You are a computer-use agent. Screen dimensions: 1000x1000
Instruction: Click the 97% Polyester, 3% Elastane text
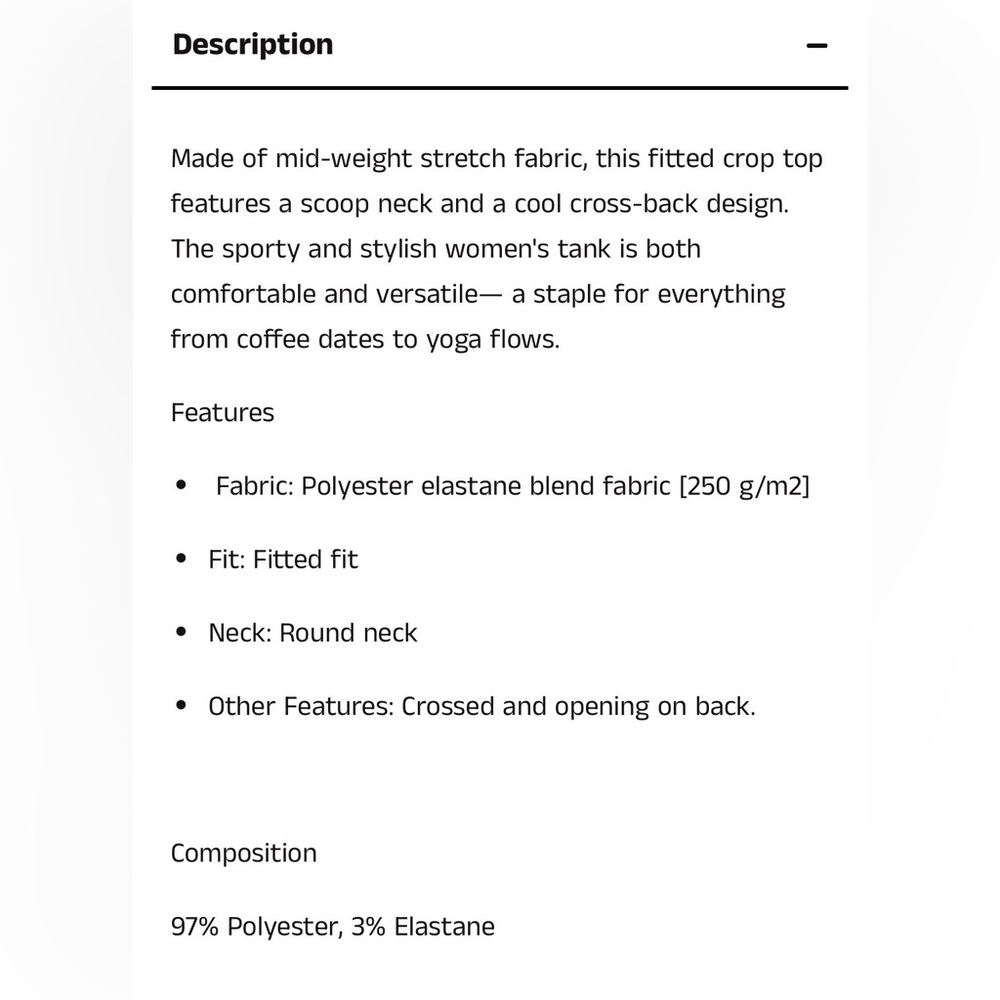(x=333, y=927)
